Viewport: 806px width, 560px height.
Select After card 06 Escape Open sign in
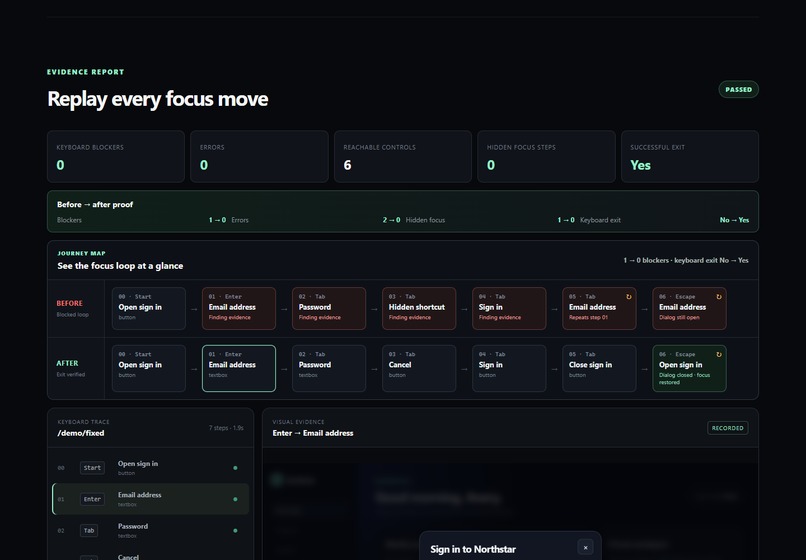pos(689,368)
